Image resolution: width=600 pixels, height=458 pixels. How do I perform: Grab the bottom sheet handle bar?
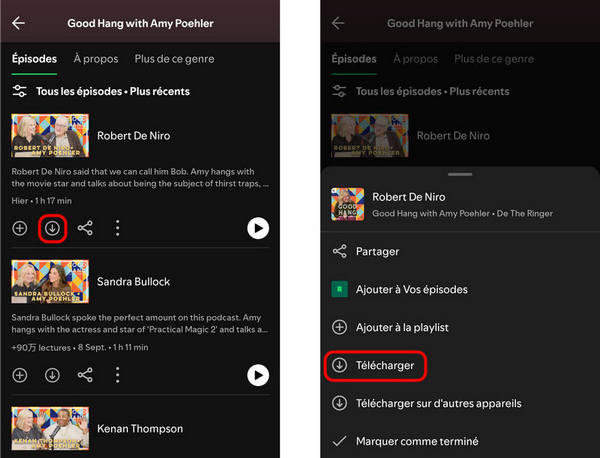pos(460,174)
